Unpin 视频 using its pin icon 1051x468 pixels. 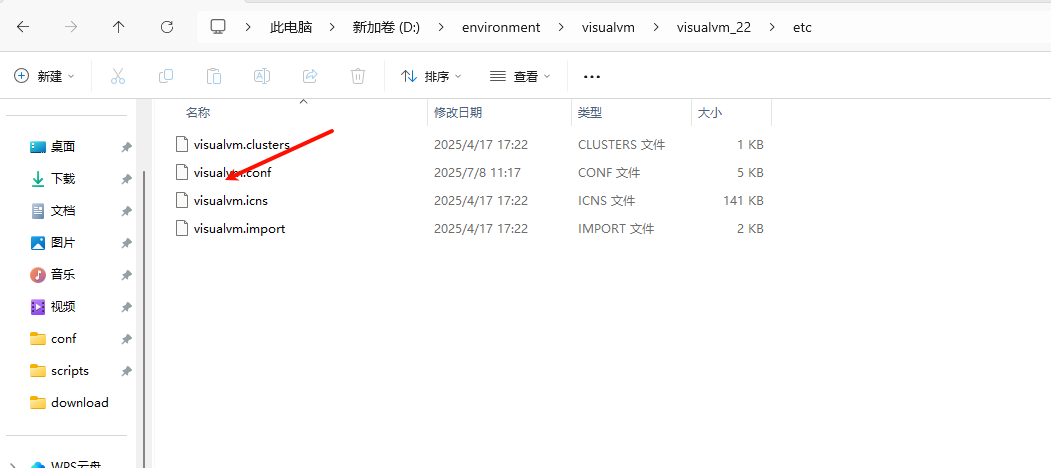126,308
